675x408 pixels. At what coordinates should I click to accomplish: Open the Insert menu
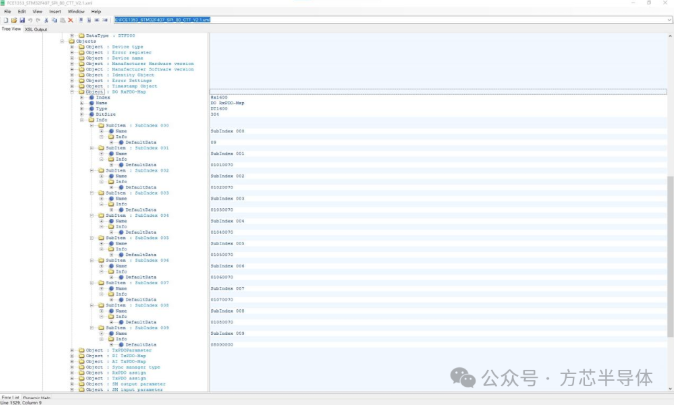[x=55, y=12]
